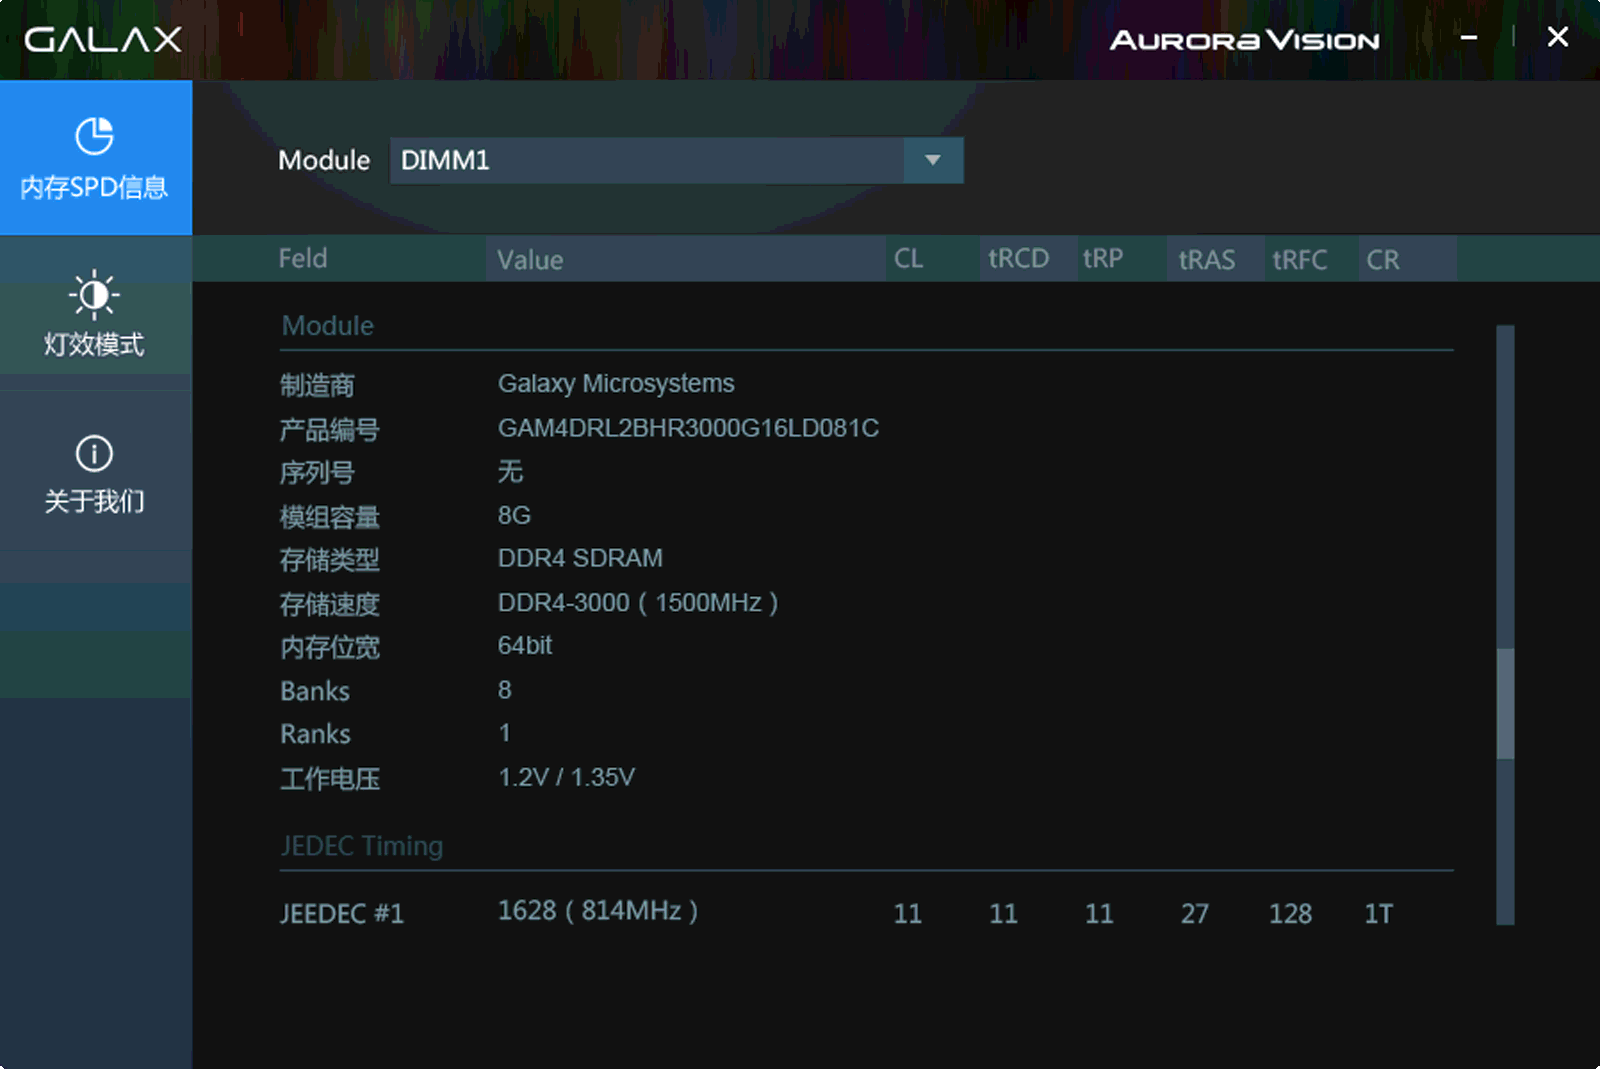Viewport: 1600px width, 1069px height.
Task: Select the 64bit memory width value
Action: coord(525,645)
